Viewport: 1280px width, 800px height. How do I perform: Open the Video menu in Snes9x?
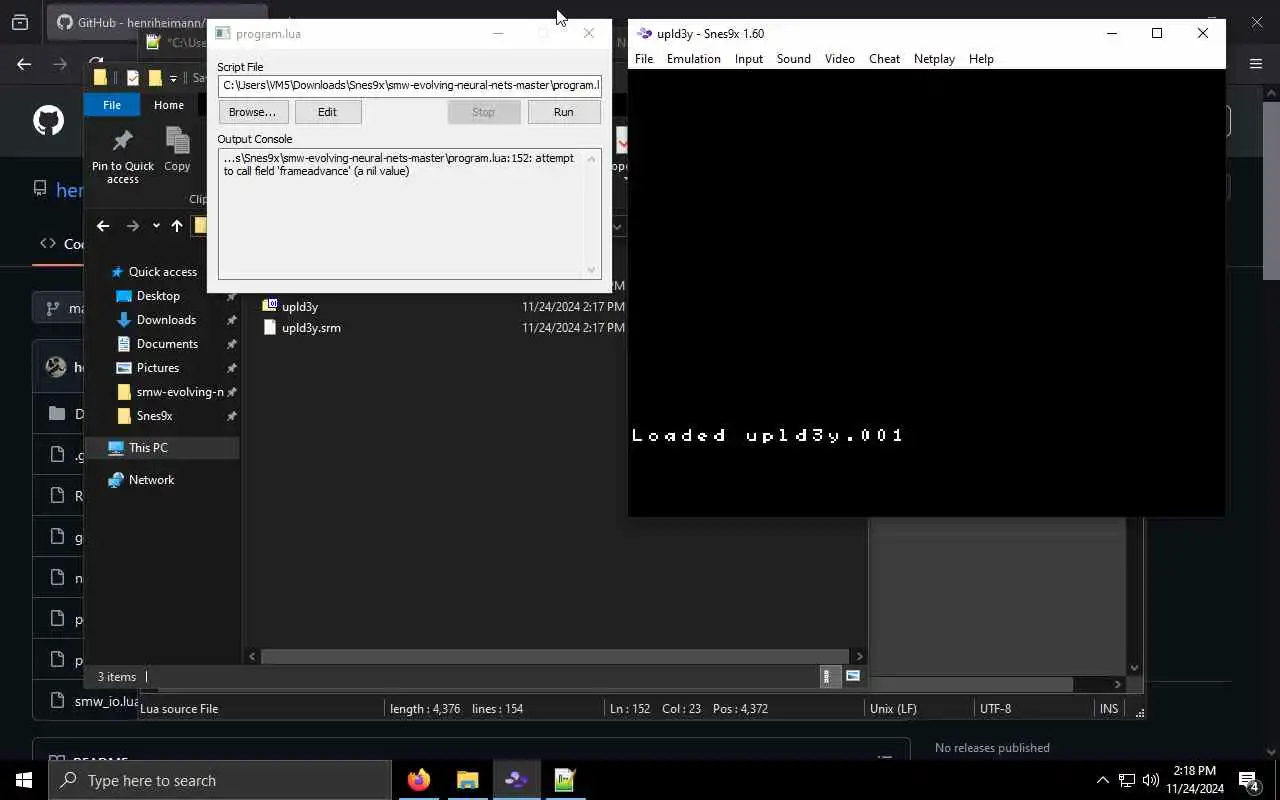[x=840, y=59]
